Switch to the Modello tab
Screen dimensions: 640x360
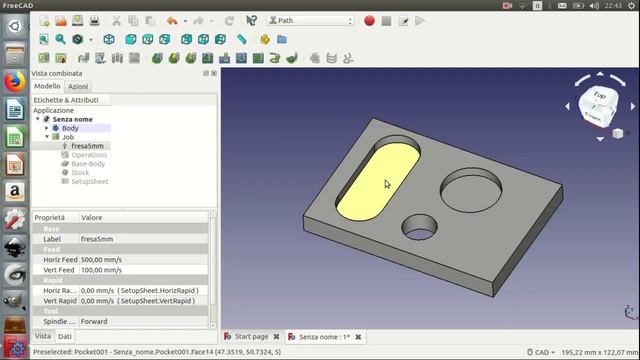pos(47,86)
